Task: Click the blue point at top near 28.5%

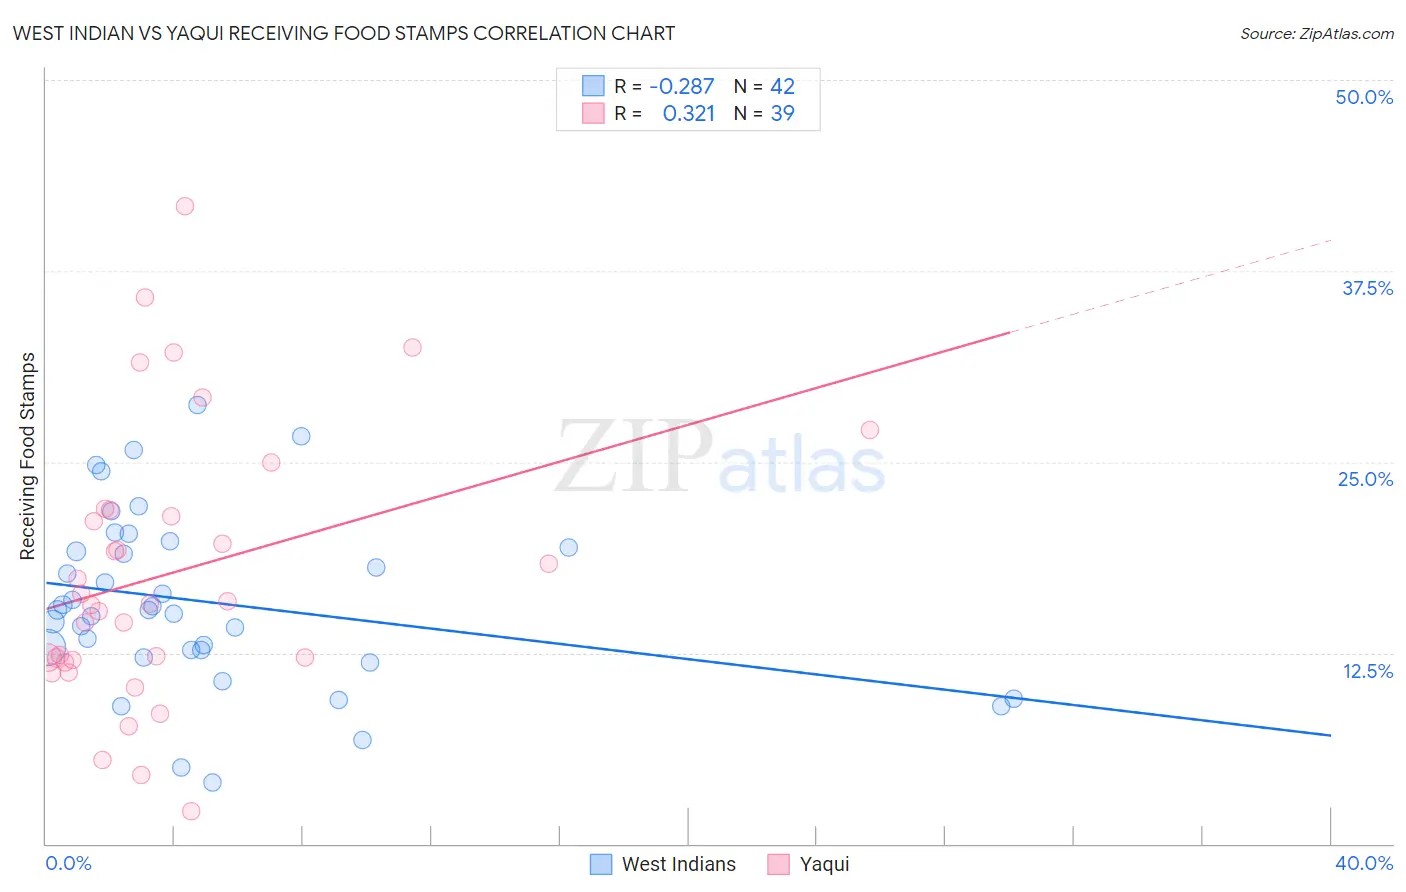Action: tap(198, 405)
